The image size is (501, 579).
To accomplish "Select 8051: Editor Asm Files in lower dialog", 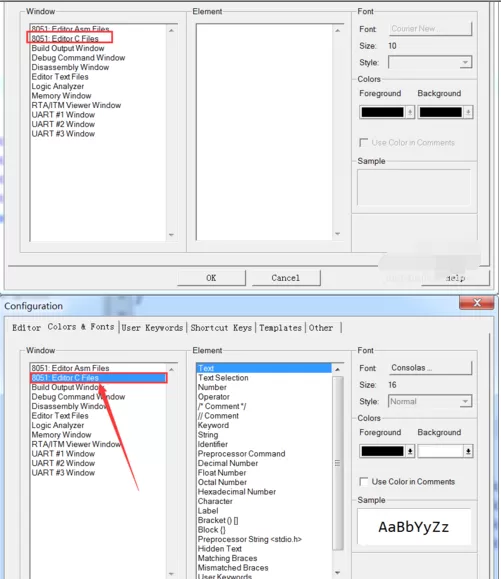I will 70,368.
